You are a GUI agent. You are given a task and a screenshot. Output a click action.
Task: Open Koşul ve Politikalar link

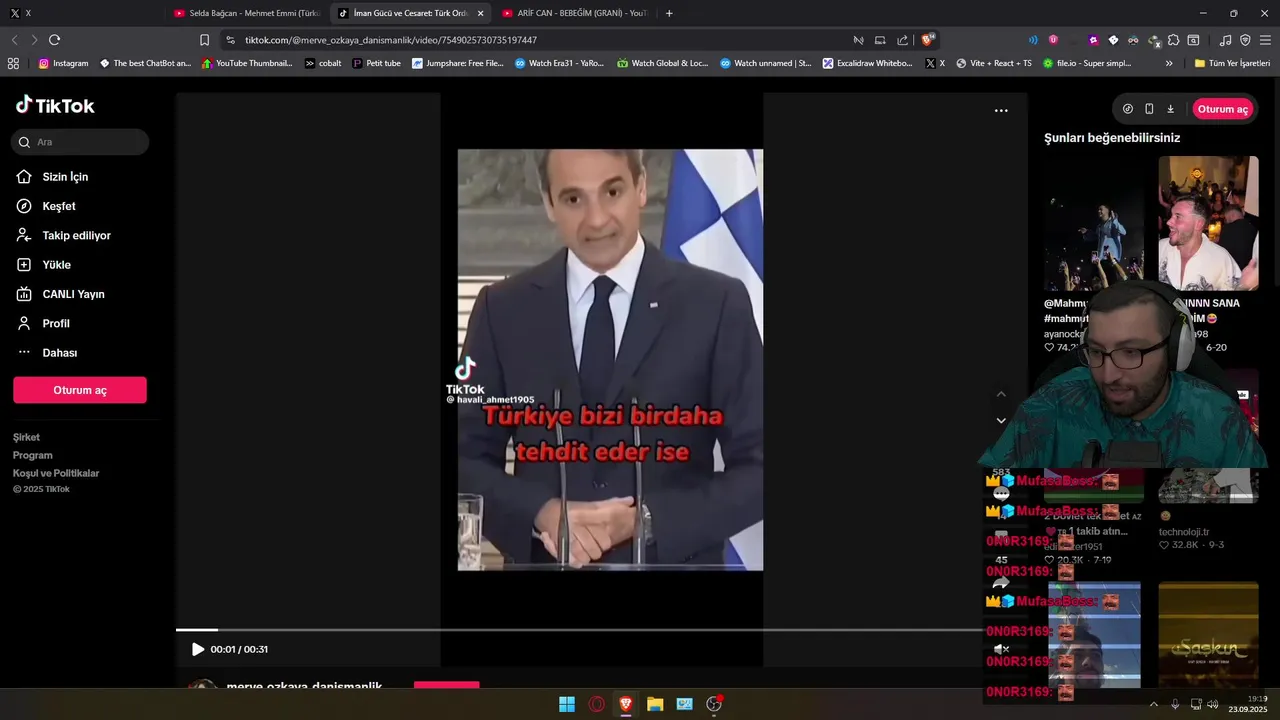click(56, 473)
